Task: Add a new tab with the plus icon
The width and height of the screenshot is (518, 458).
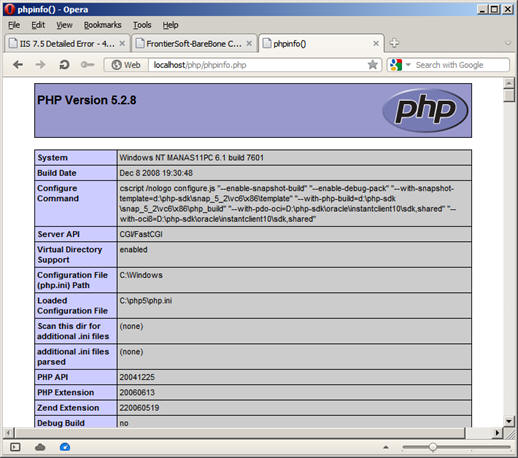Action: coord(394,43)
